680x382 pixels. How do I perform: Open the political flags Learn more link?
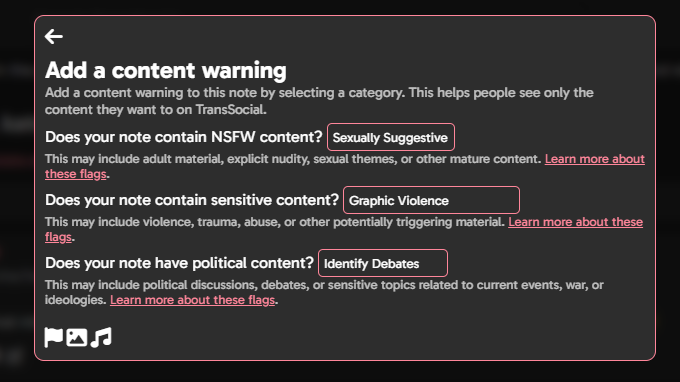(x=193, y=300)
